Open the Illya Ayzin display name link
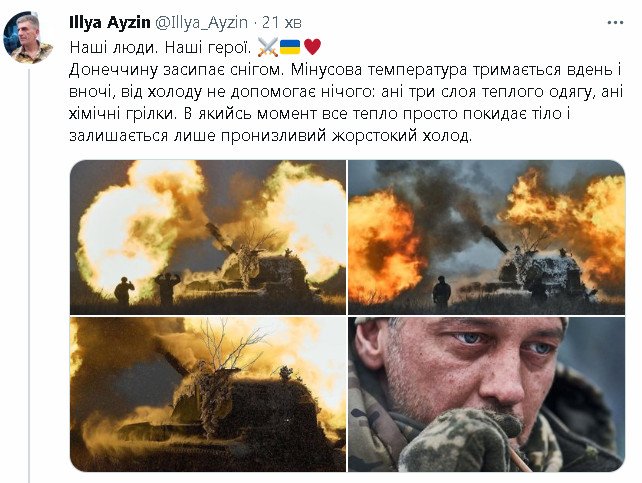The width and height of the screenshot is (642, 483). (110, 23)
